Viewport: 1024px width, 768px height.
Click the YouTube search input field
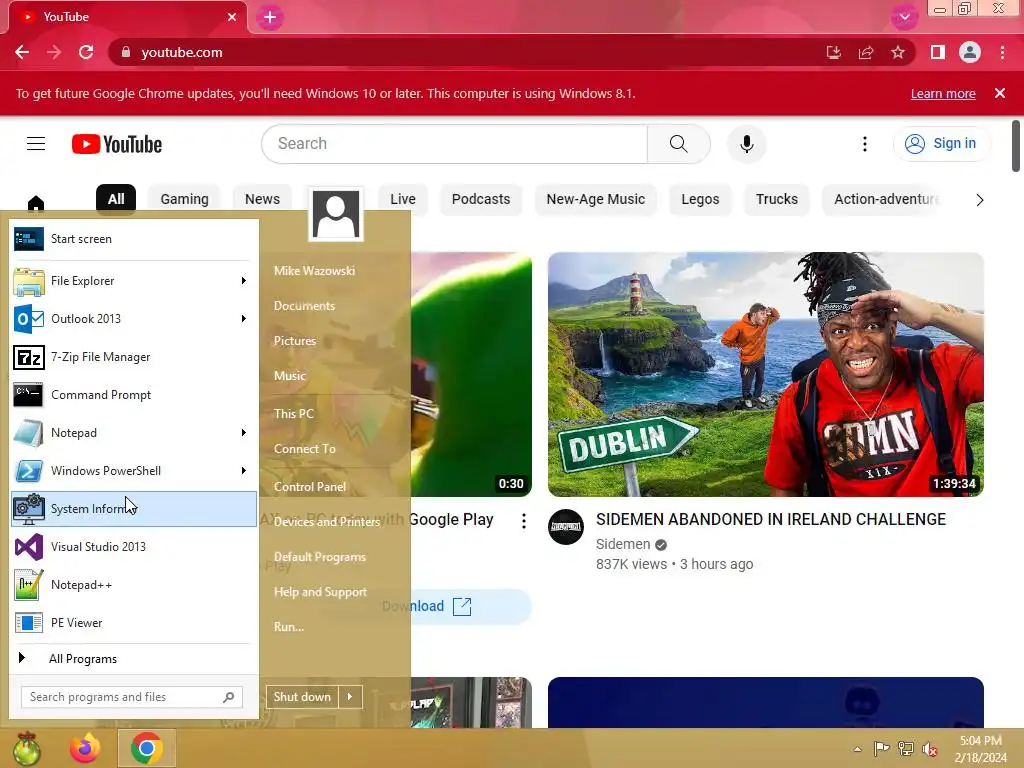[455, 144]
